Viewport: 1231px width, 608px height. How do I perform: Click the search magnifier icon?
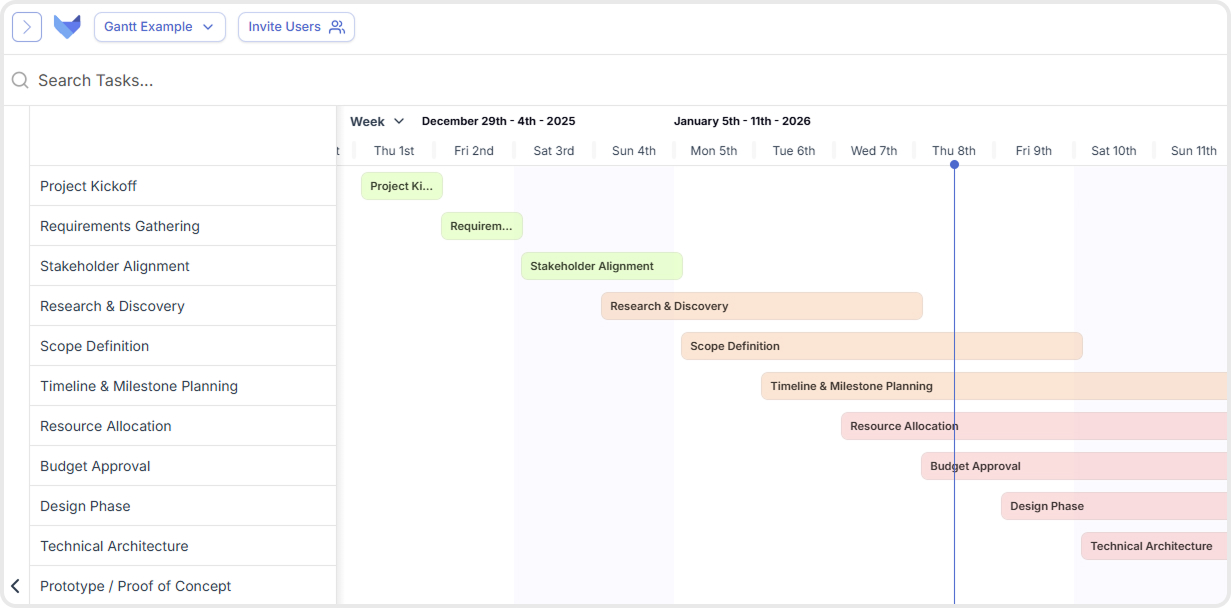(x=20, y=79)
